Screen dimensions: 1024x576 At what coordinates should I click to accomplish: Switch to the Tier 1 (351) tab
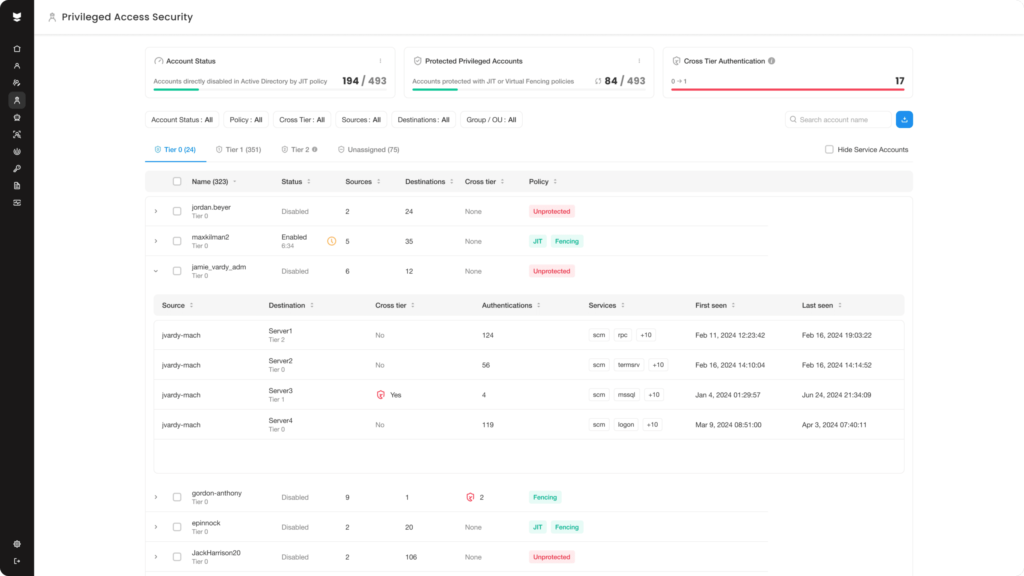point(238,150)
